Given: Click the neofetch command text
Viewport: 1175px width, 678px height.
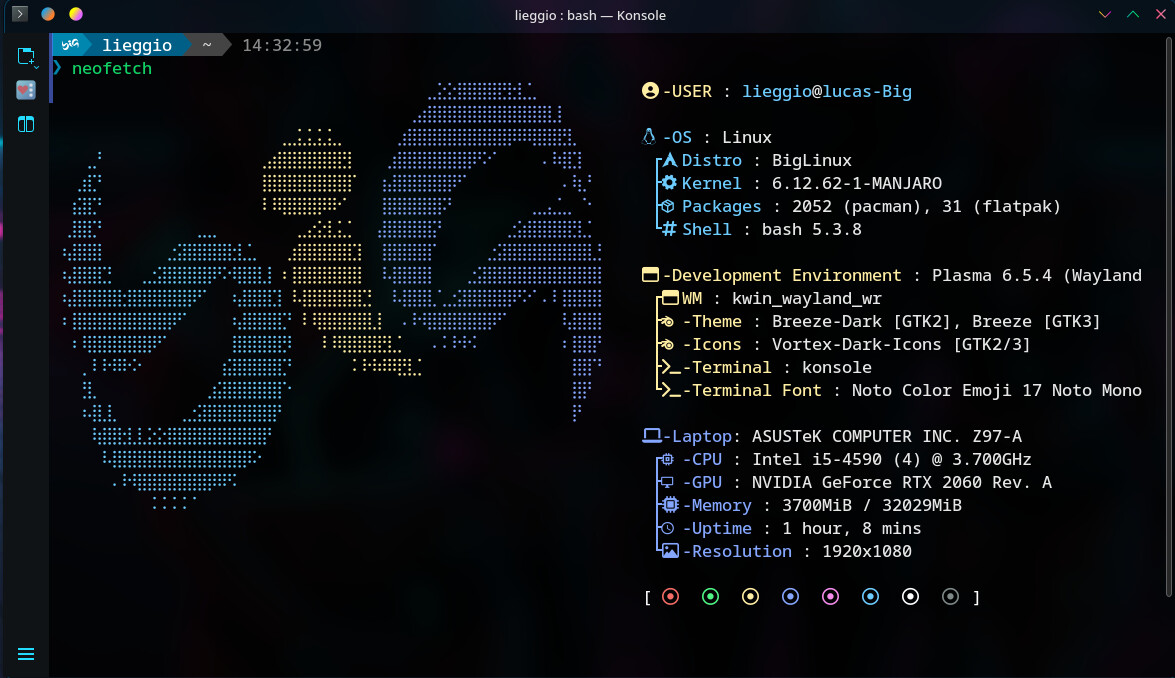Looking at the screenshot, I should (x=112, y=68).
